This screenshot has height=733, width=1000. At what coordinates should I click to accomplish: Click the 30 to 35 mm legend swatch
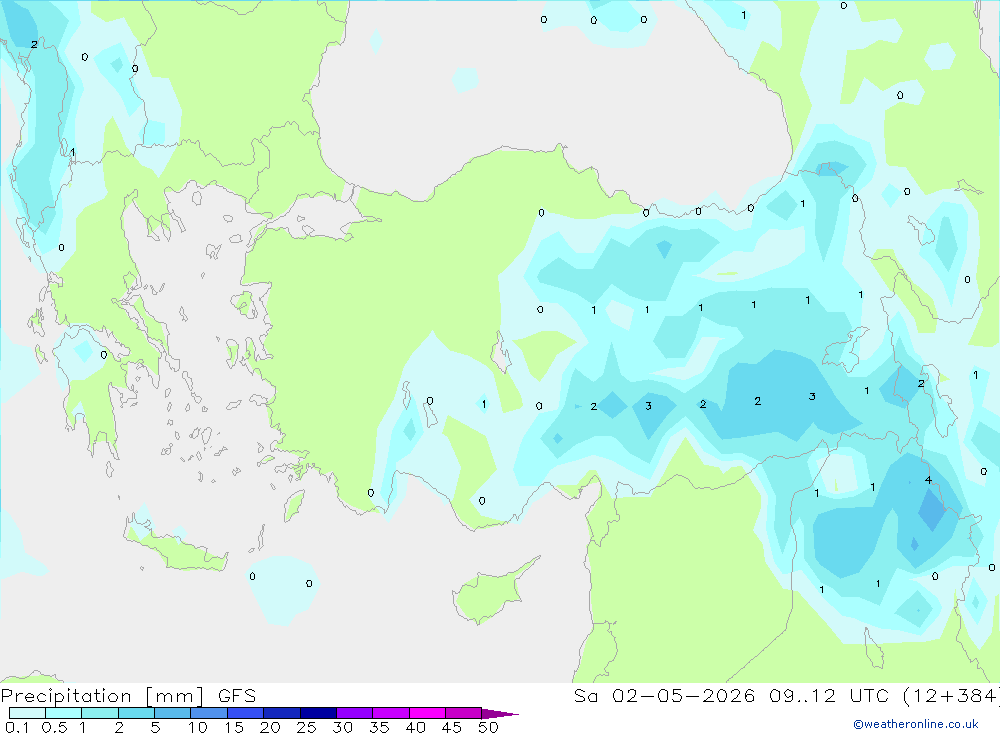click(354, 713)
